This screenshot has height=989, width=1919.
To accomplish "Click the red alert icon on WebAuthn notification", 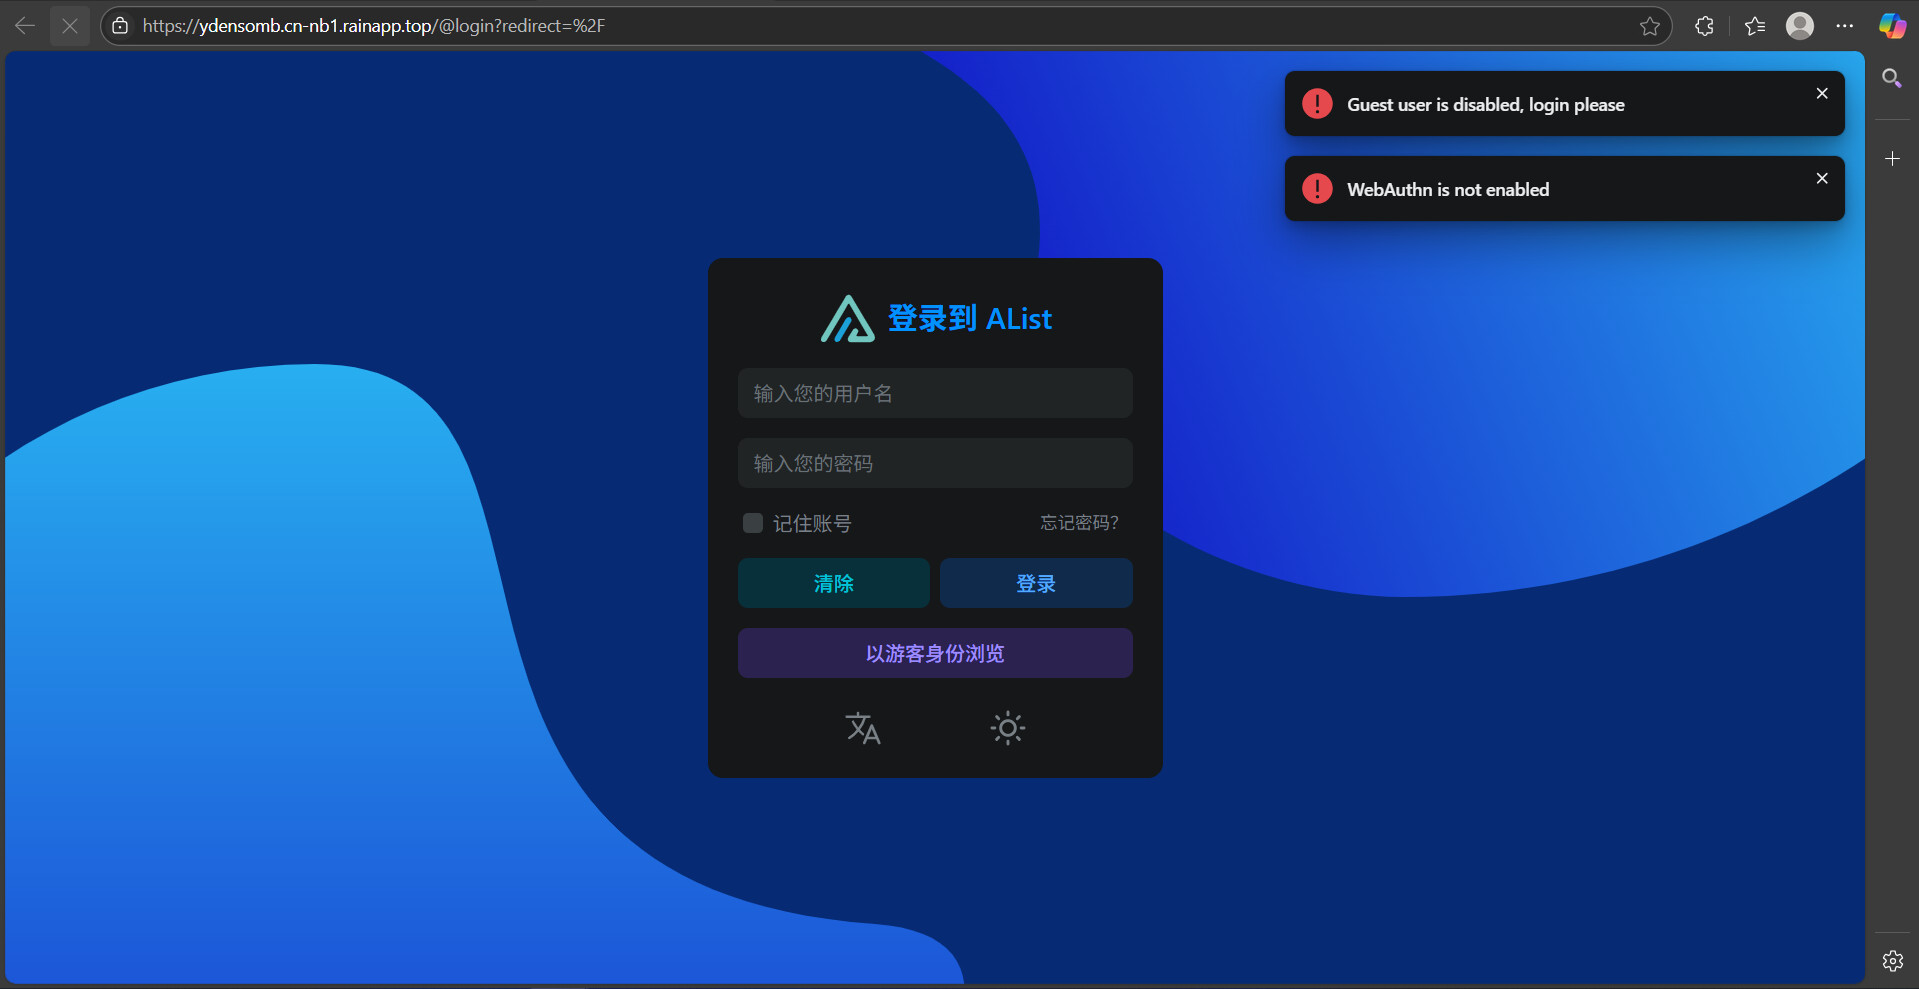I will (x=1317, y=189).
